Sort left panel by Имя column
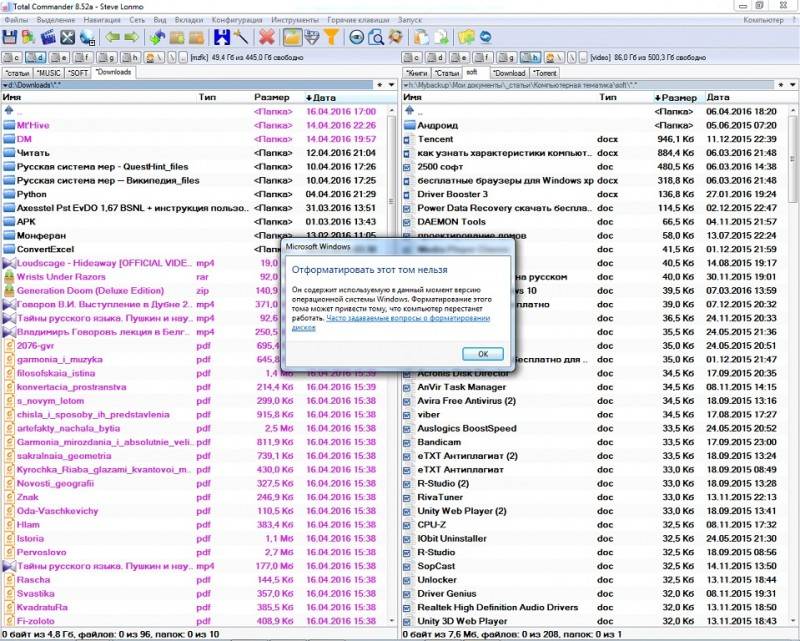Screen dimensions: 800x641 coord(98,97)
